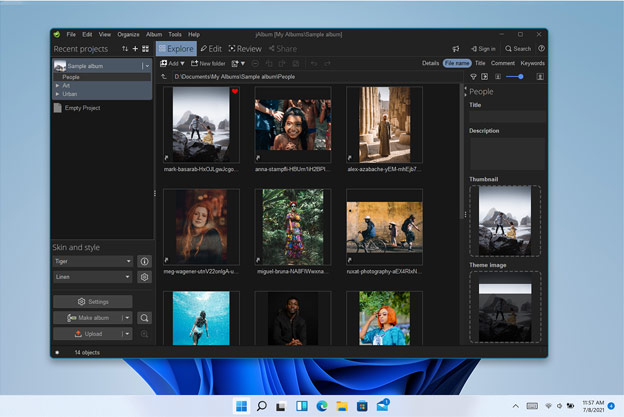Open the Tiger skin dropdown
This screenshot has width=624, height=417.
(92, 262)
